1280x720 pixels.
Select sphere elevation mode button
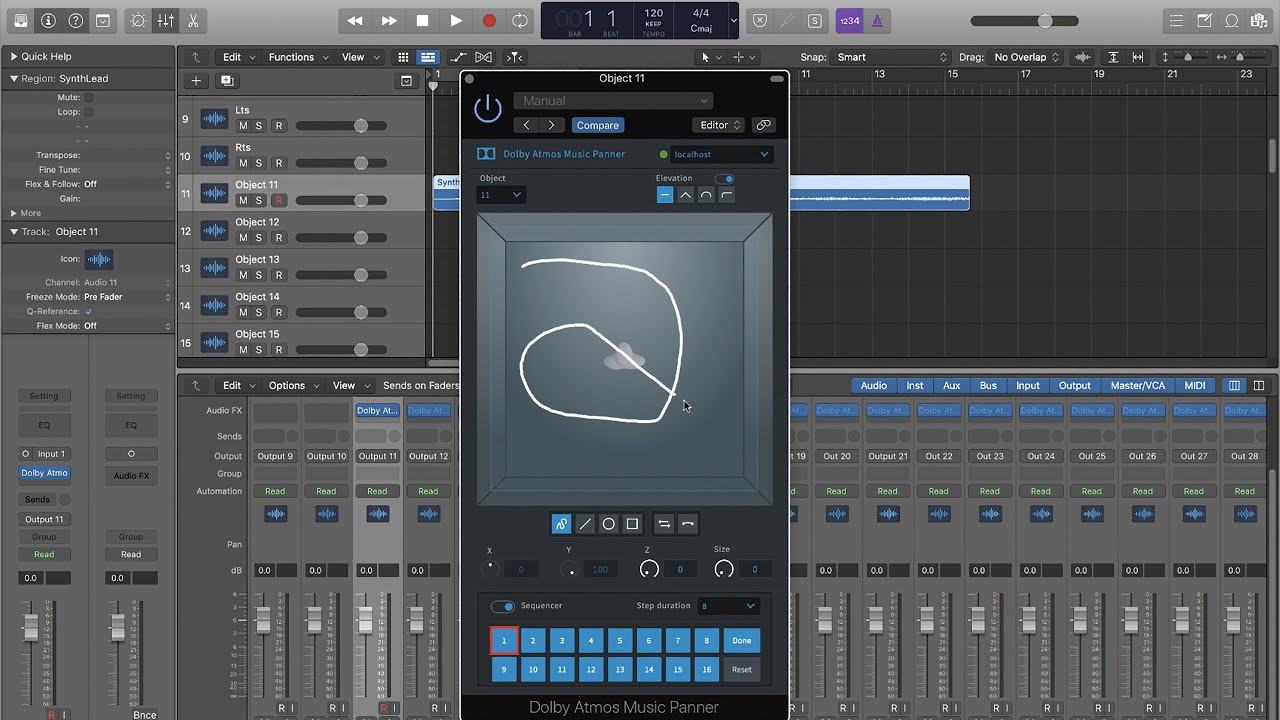(x=706, y=195)
